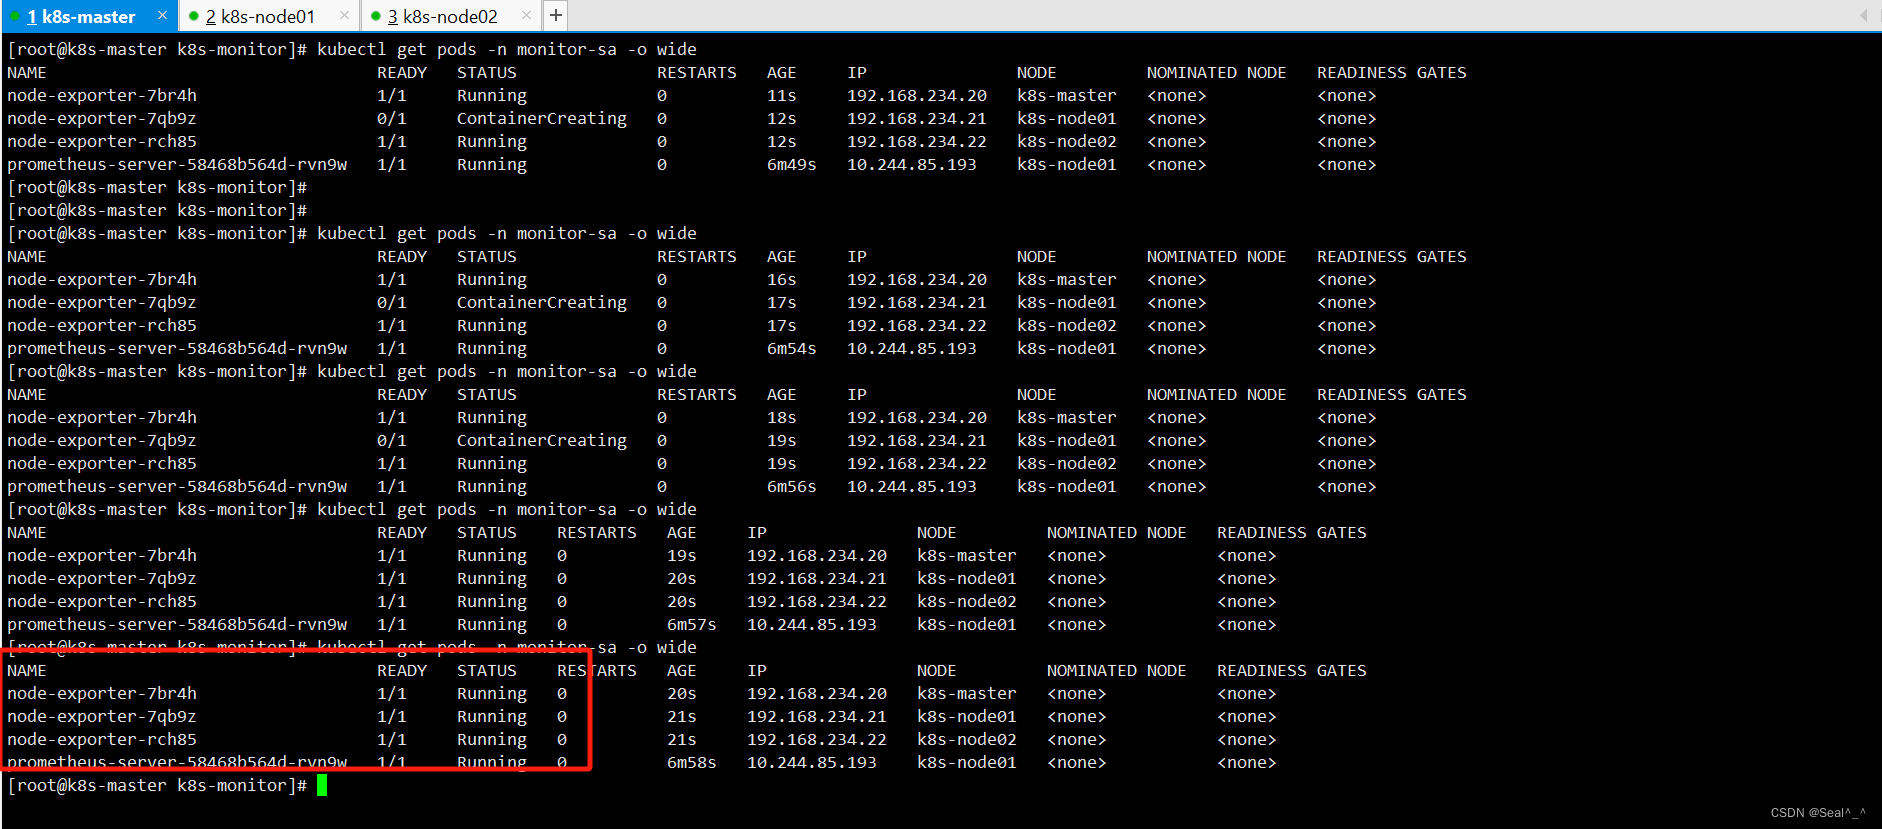Click 'prometheus-server-58468b564d-rvn9w' in the first output

coord(177,164)
